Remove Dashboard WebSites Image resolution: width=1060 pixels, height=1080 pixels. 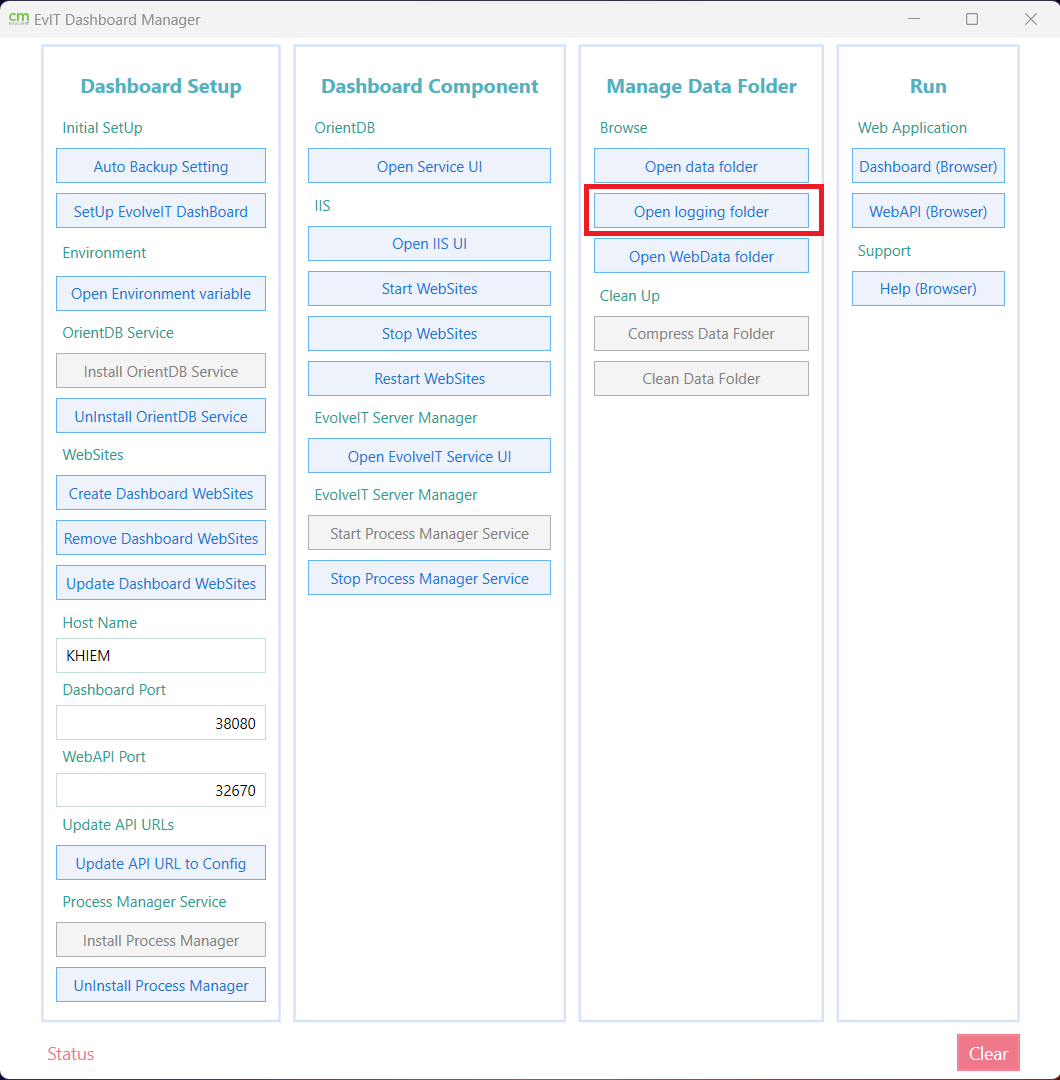[160, 538]
